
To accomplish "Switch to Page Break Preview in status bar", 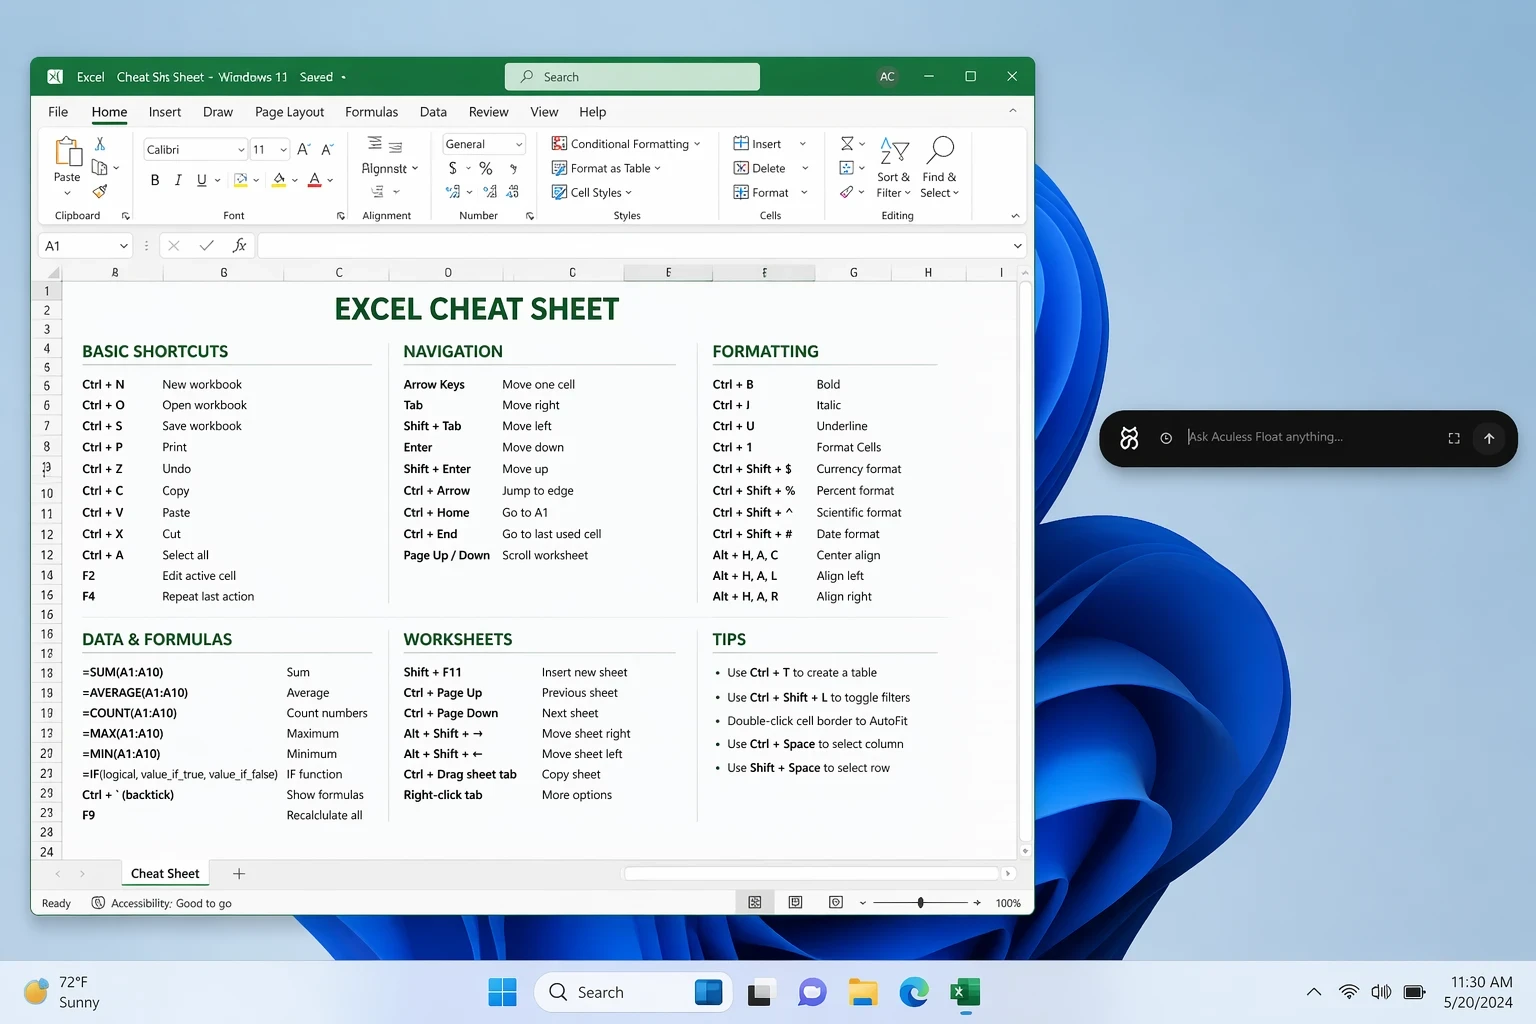I will click(836, 902).
